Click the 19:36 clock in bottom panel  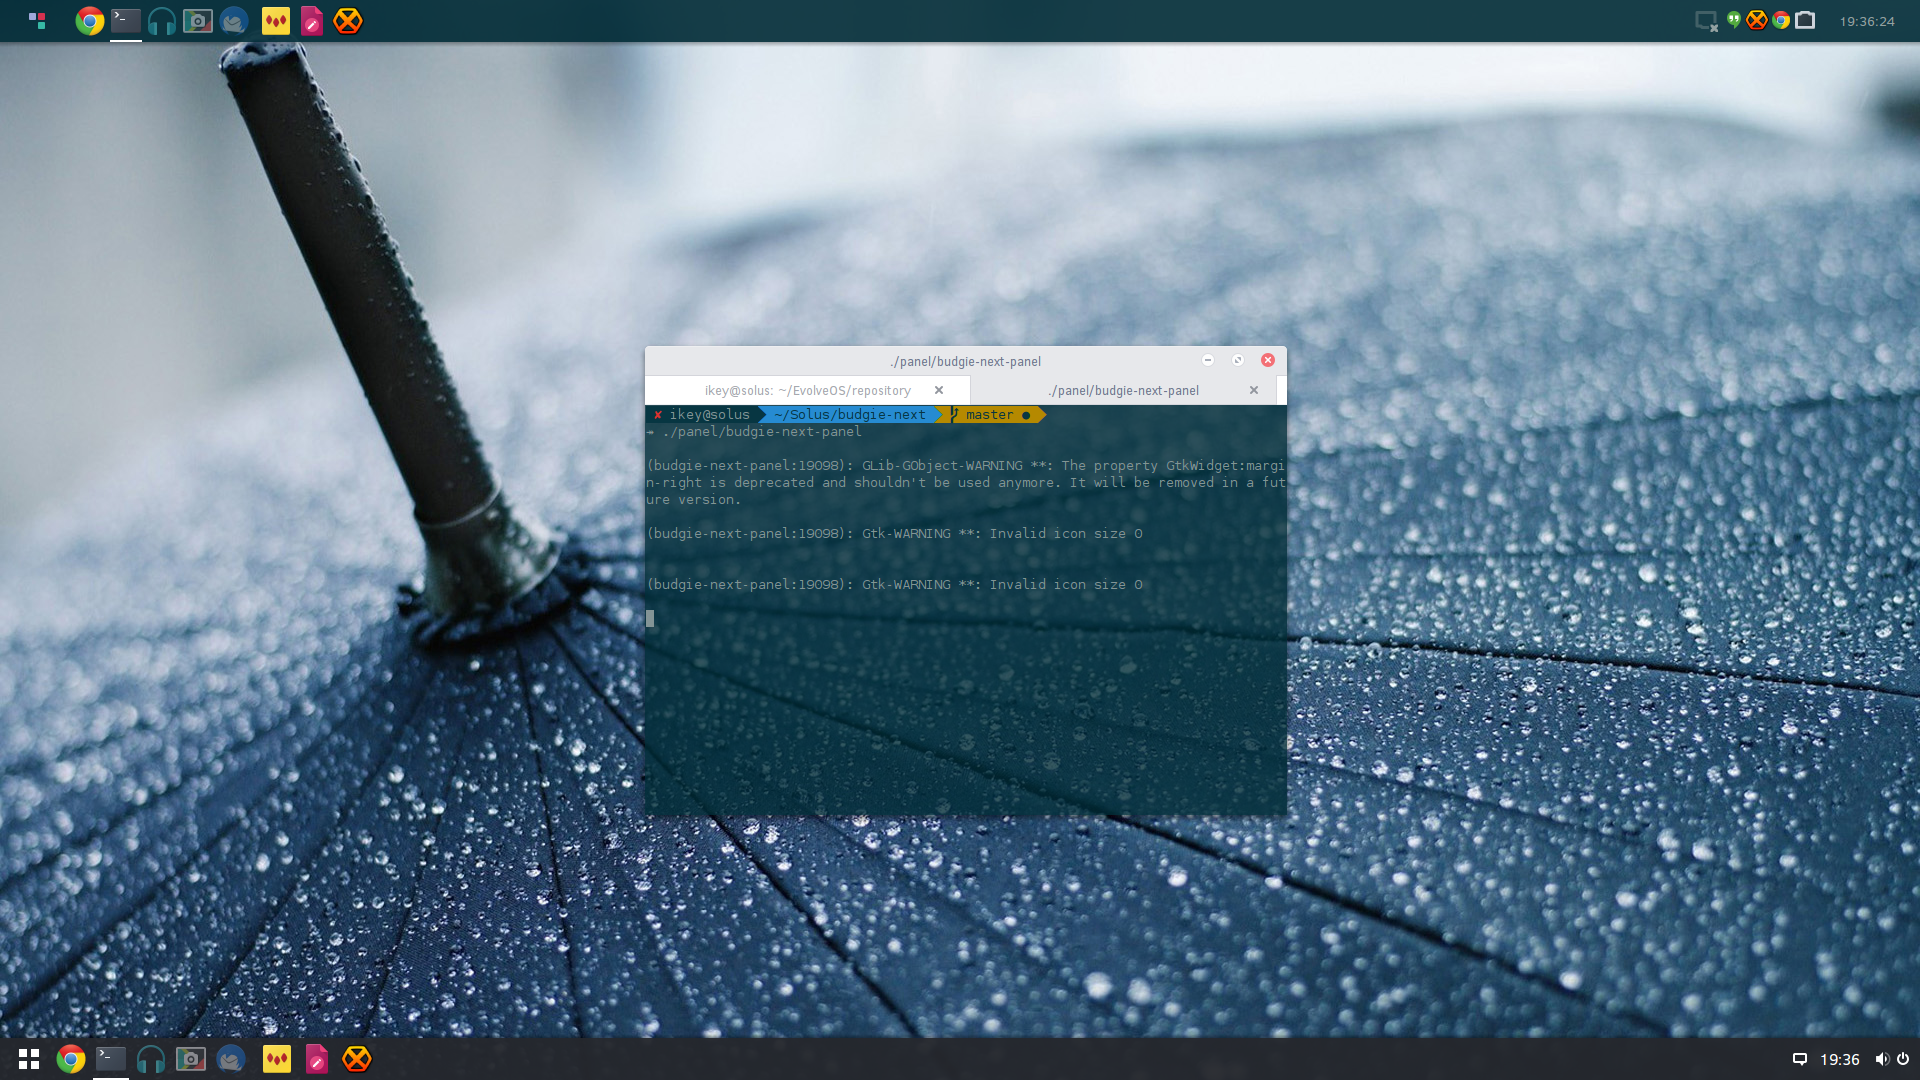coord(1840,1060)
